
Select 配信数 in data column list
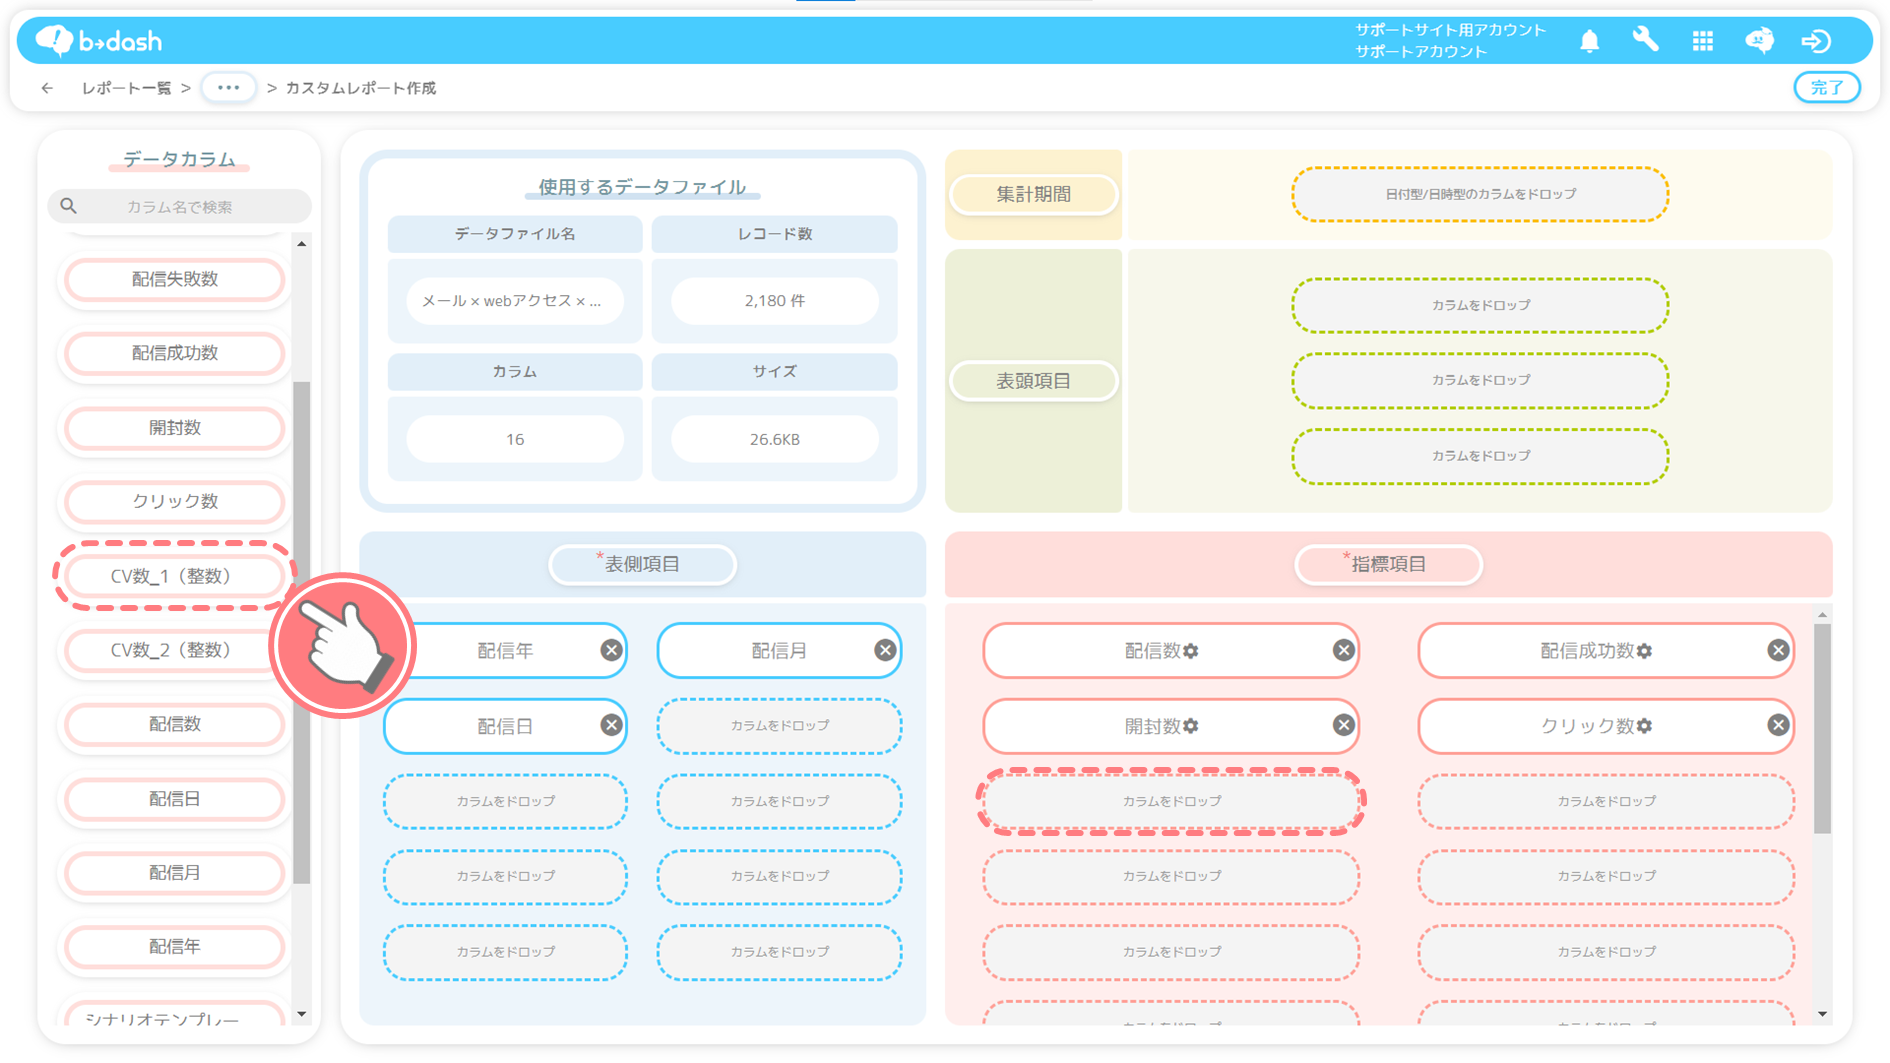coord(174,724)
